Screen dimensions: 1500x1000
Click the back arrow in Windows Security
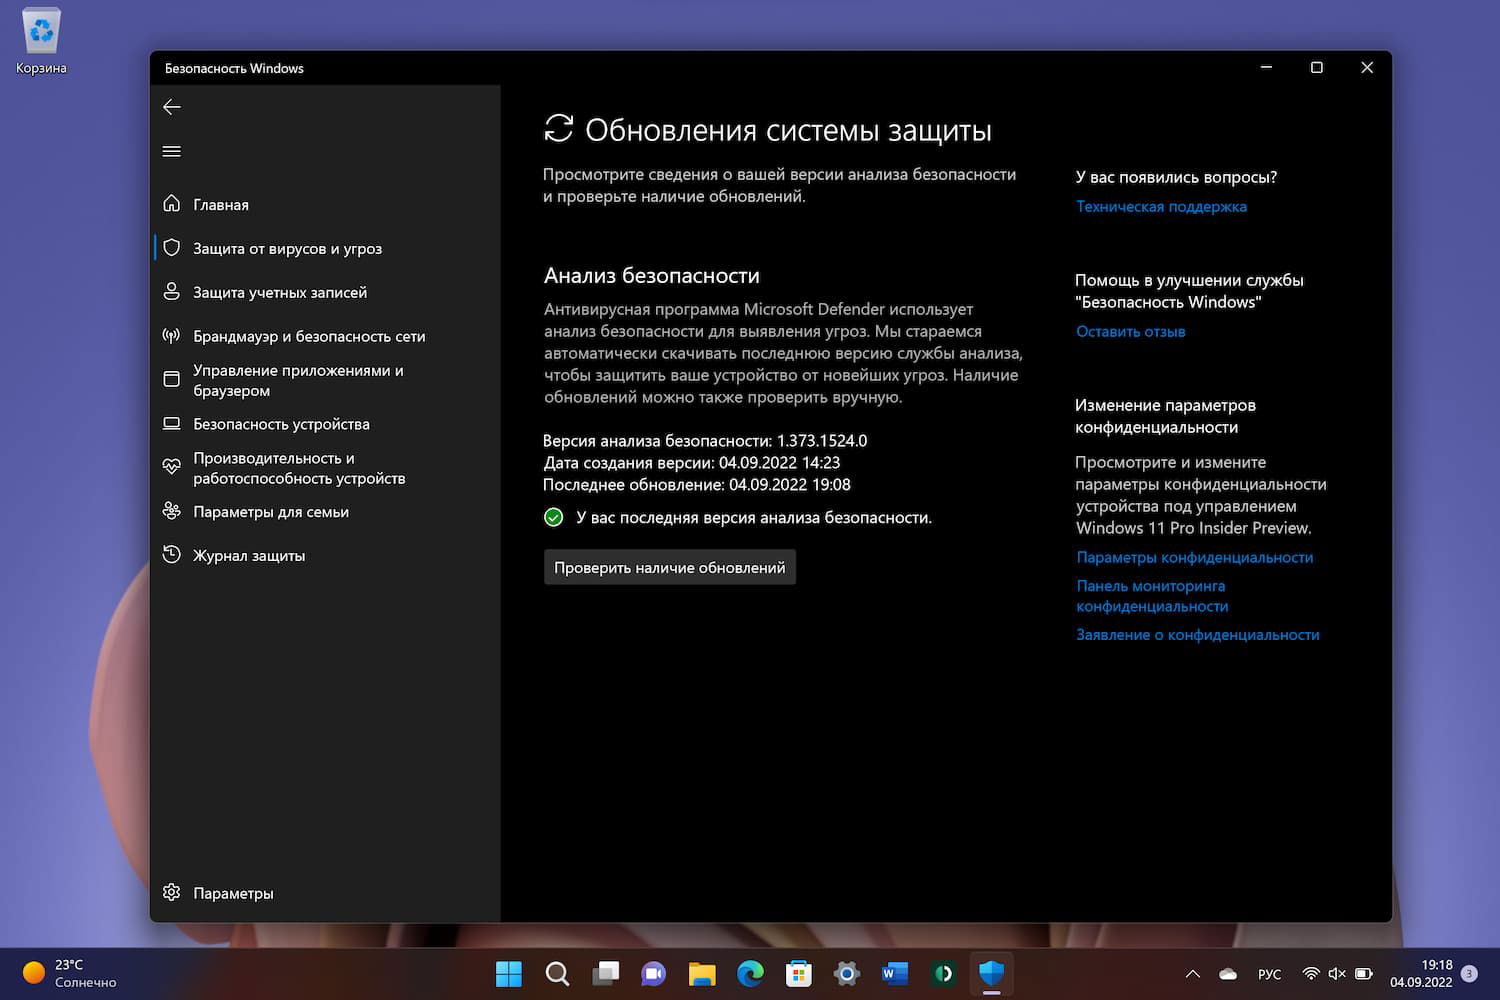pyautogui.click(x=172, y=107)
